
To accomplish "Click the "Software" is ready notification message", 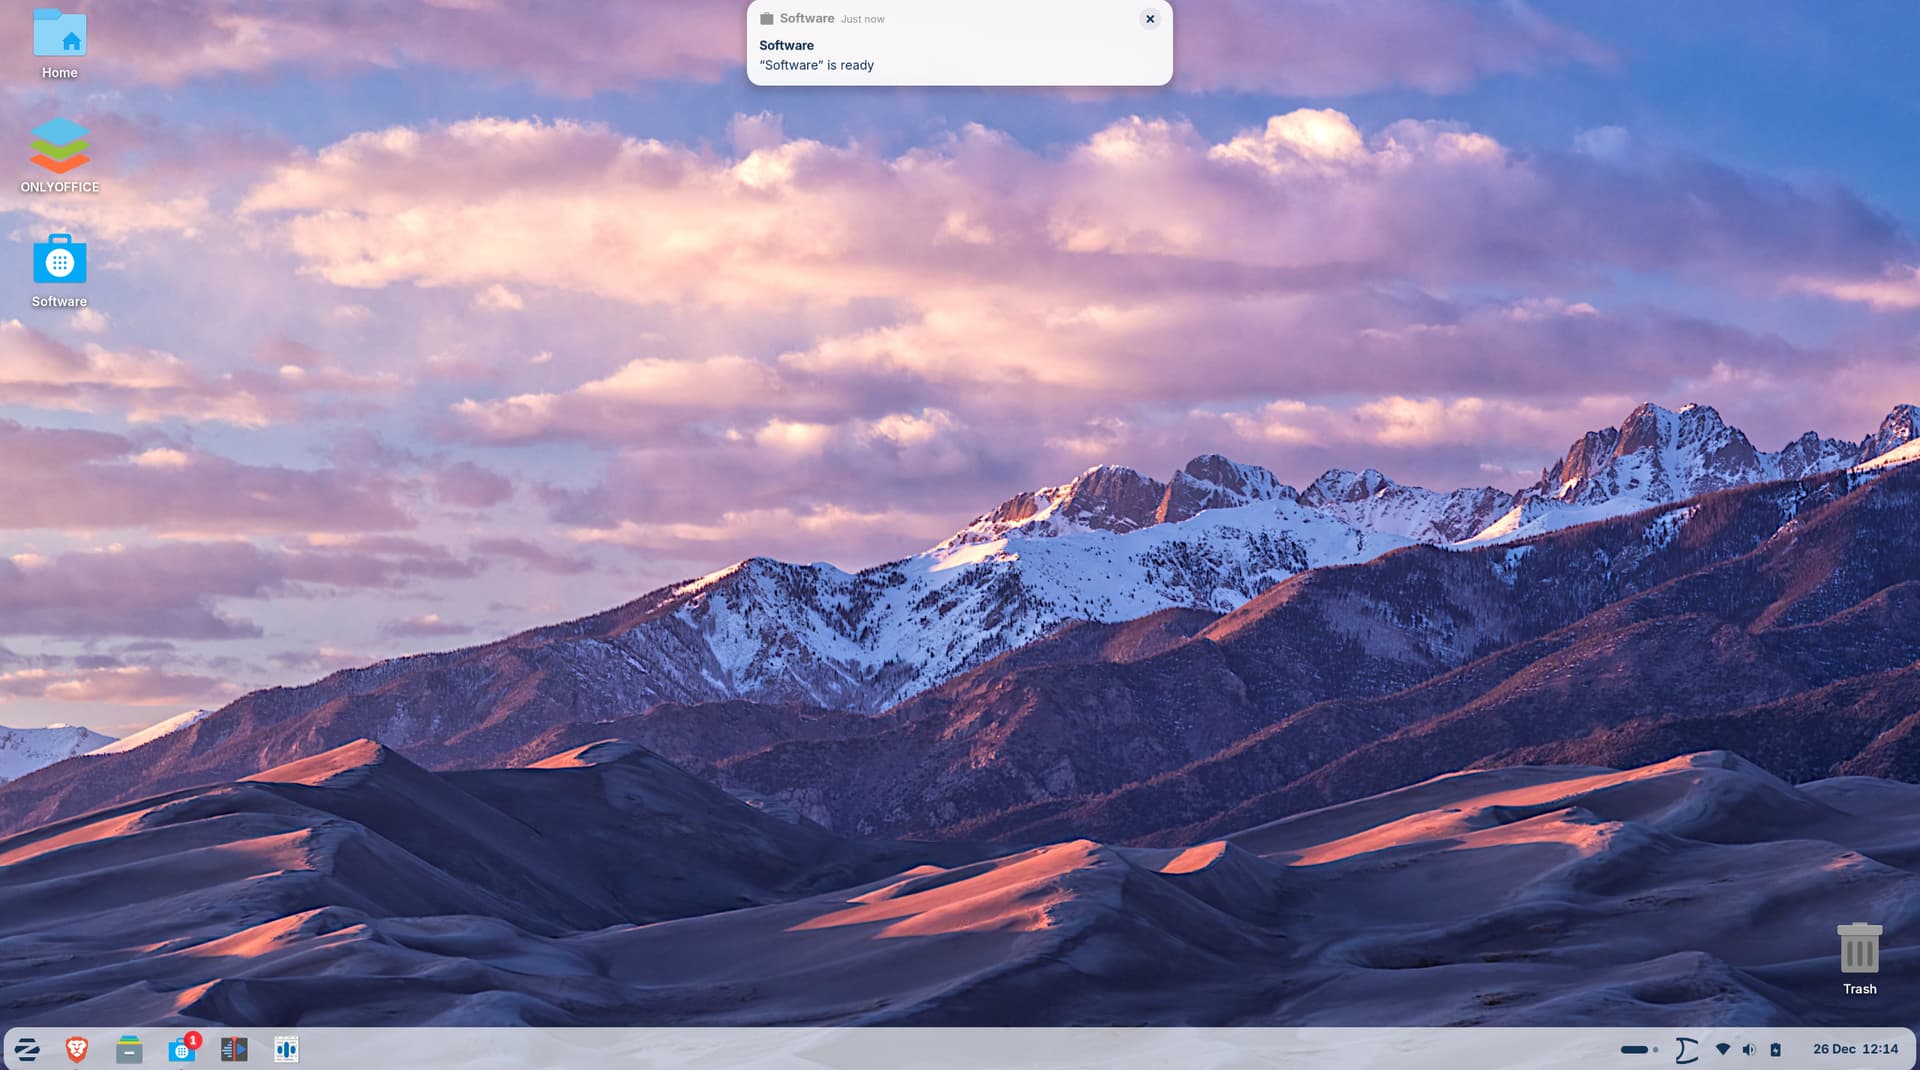I will click(816, 65).
